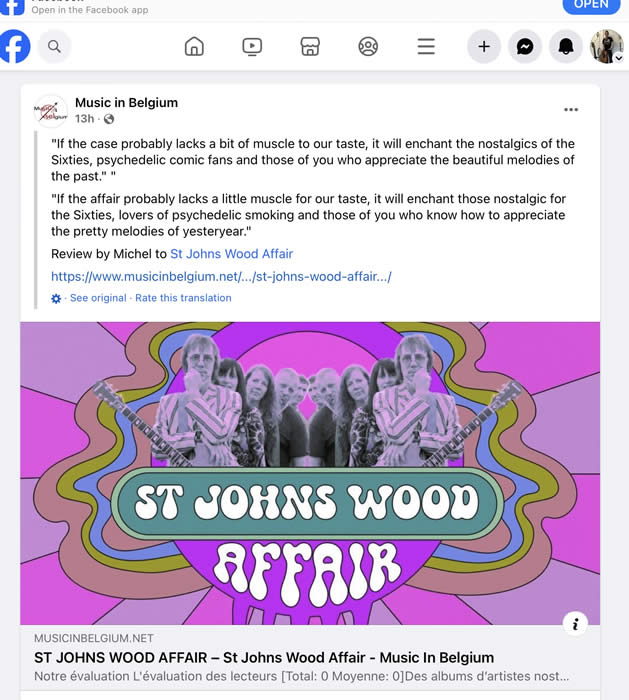The width and height of the screenshot is (629, 700).
Task: Click the OPEN in Facebook app button
Action: click(x=592, y=5)
